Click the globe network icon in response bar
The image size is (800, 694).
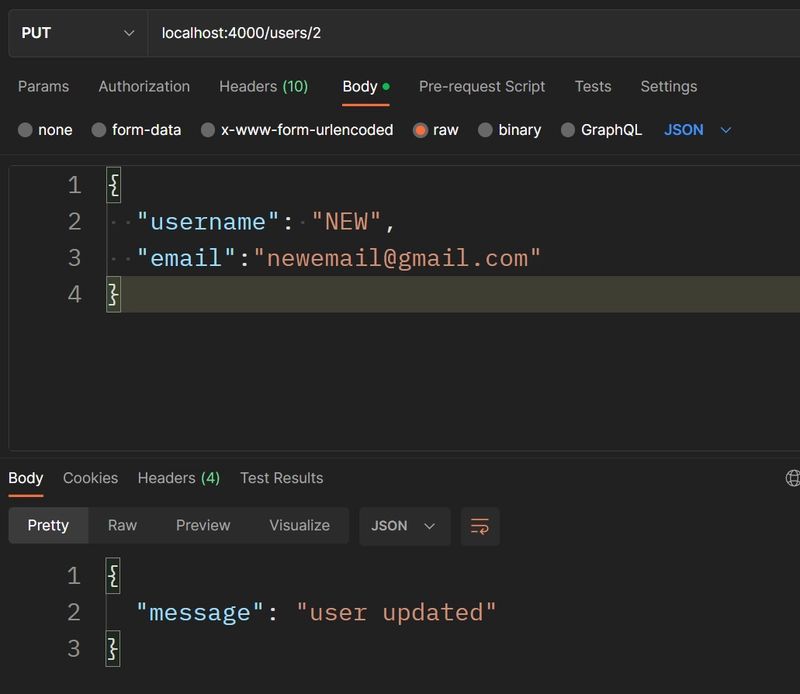point(793,478)
